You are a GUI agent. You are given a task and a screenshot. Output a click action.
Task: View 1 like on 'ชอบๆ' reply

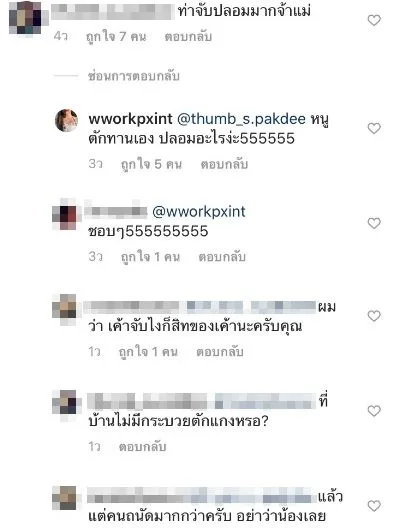pyautogui.click(x=150, y=257)
